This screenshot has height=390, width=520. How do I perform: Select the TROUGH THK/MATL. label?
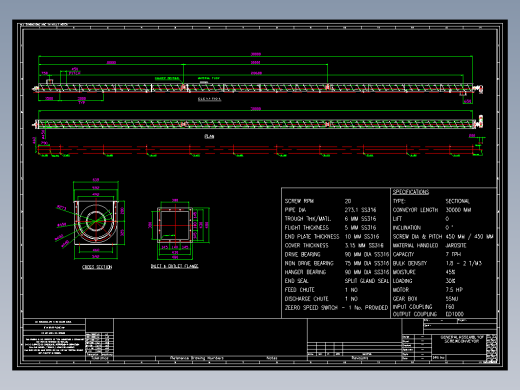click(x=308, y=219)
